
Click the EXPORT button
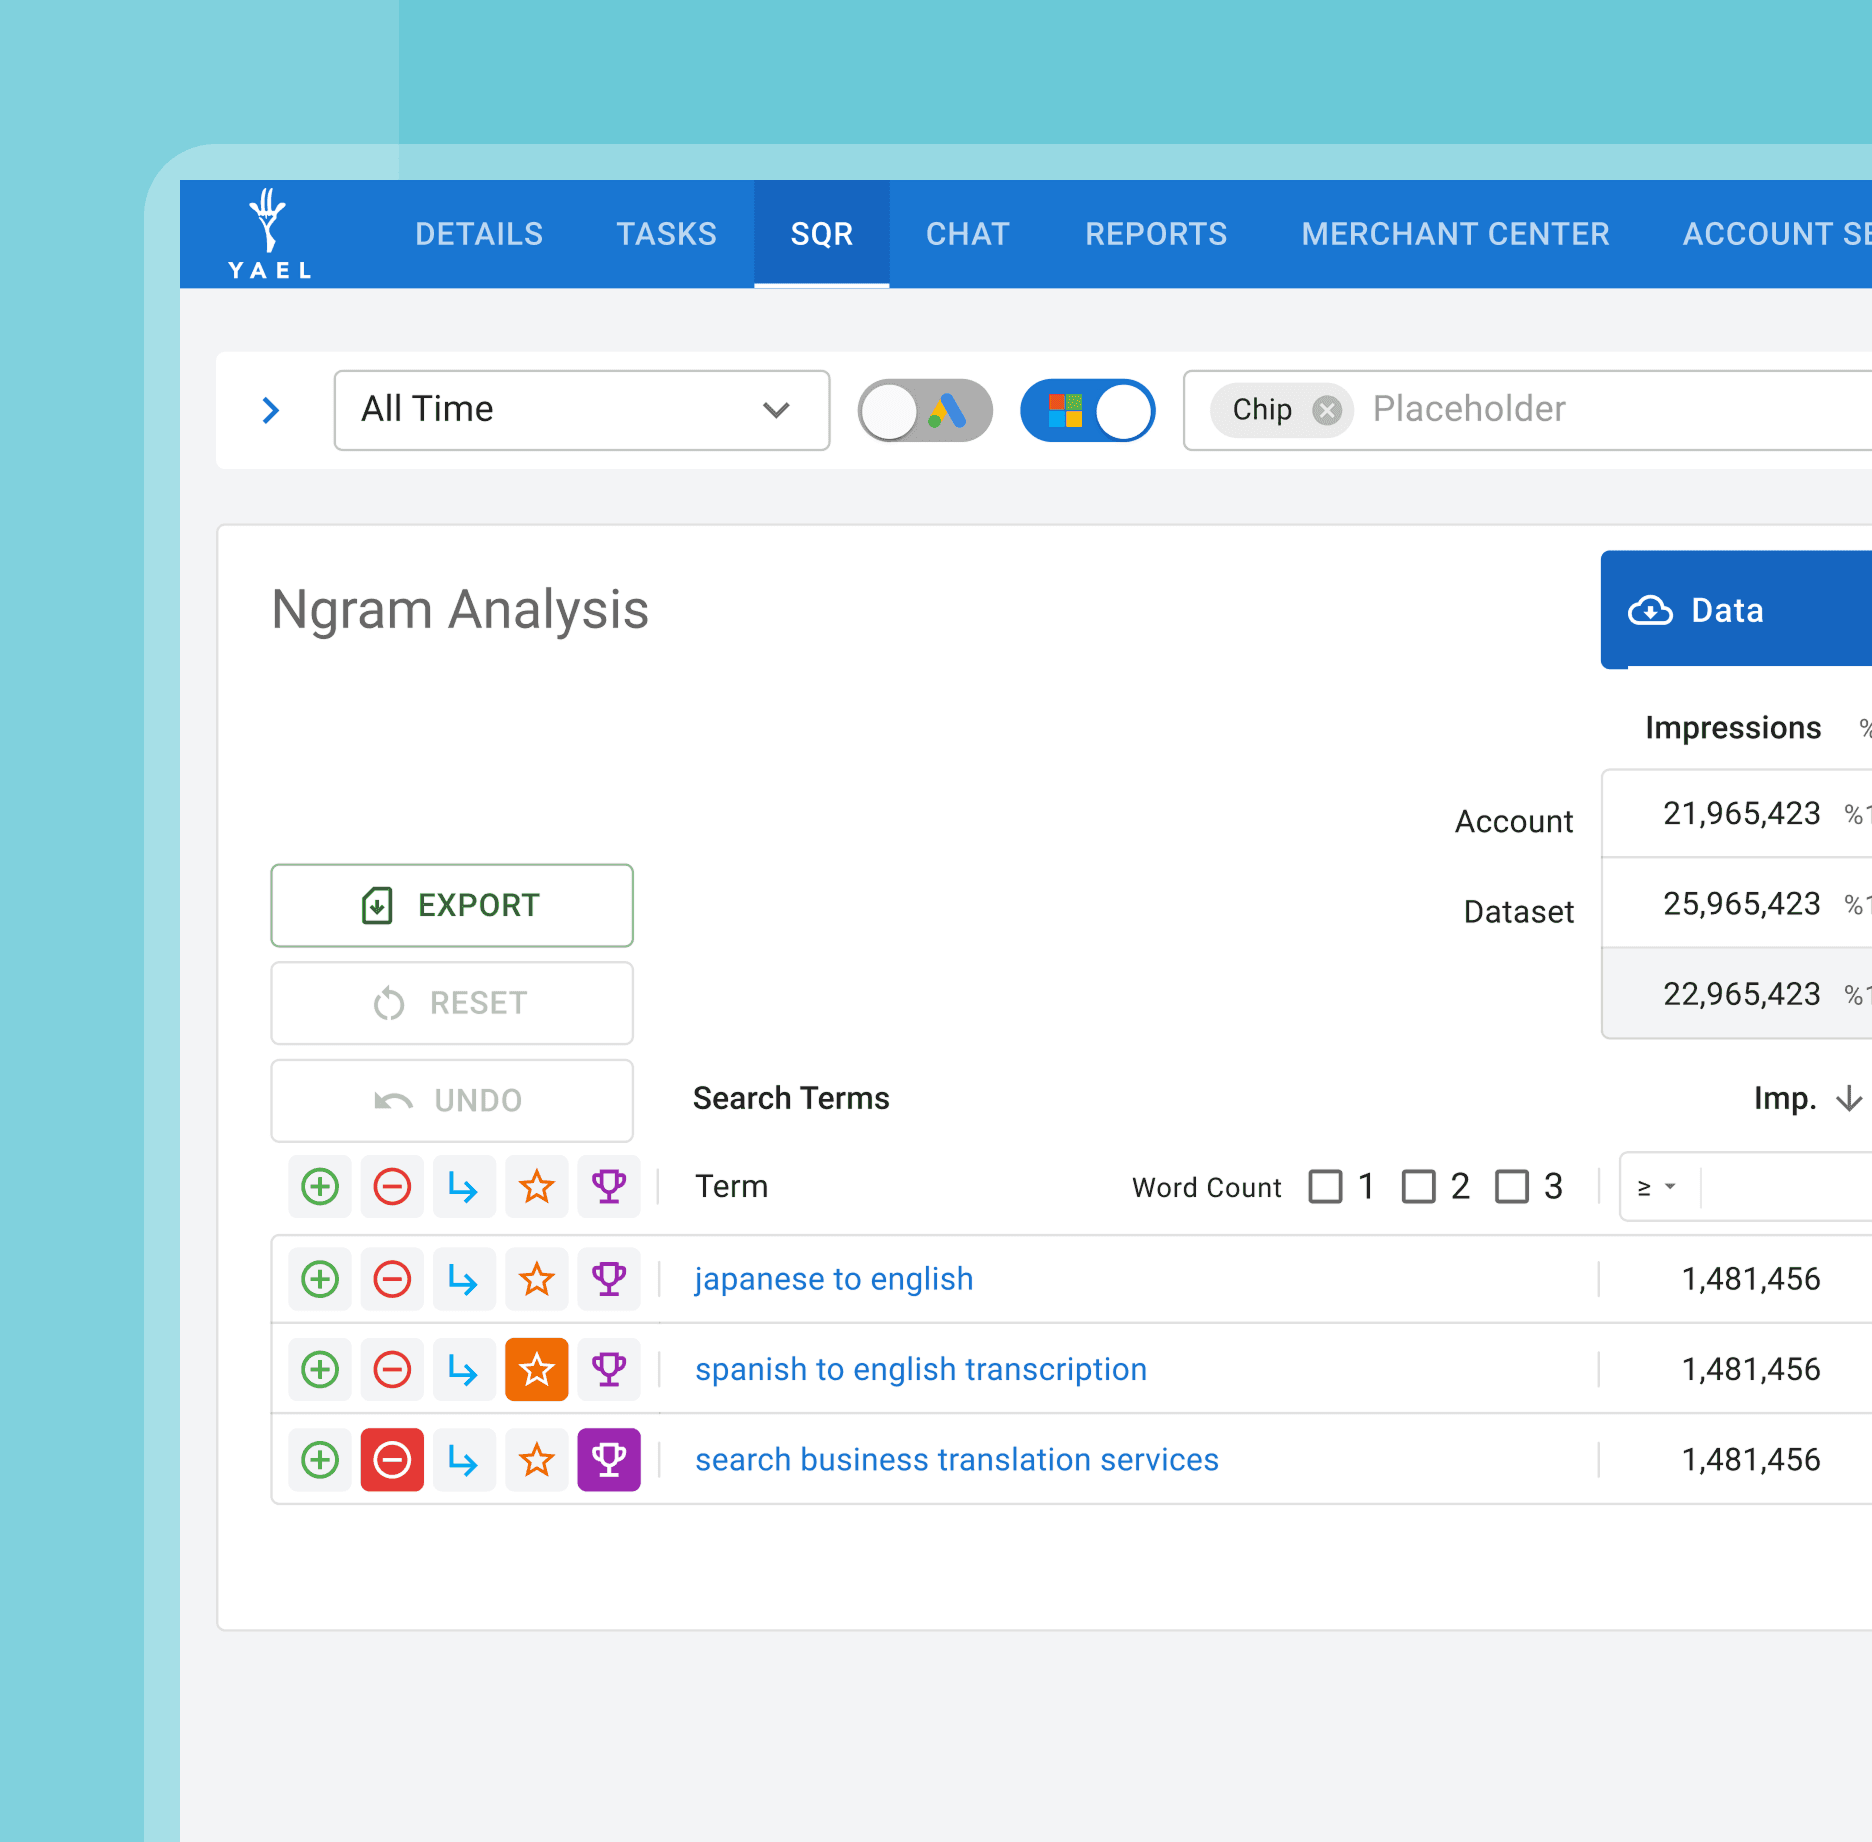point(452,905)
